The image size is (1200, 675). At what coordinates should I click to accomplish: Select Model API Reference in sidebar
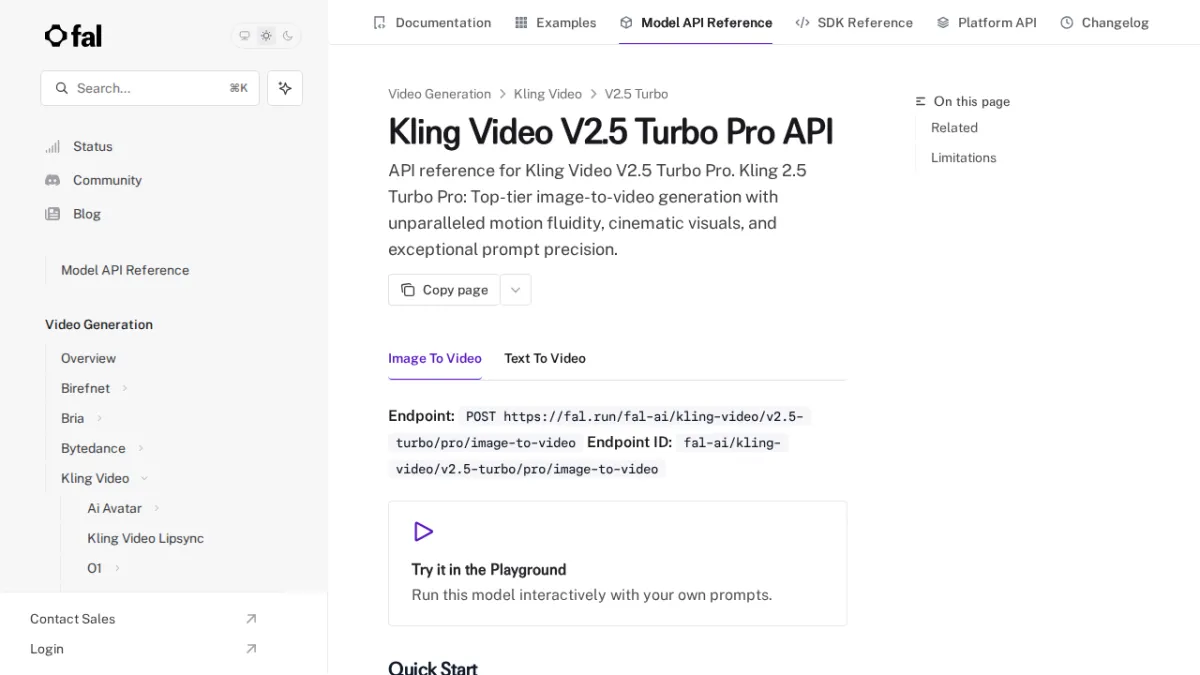coord(125,270)
